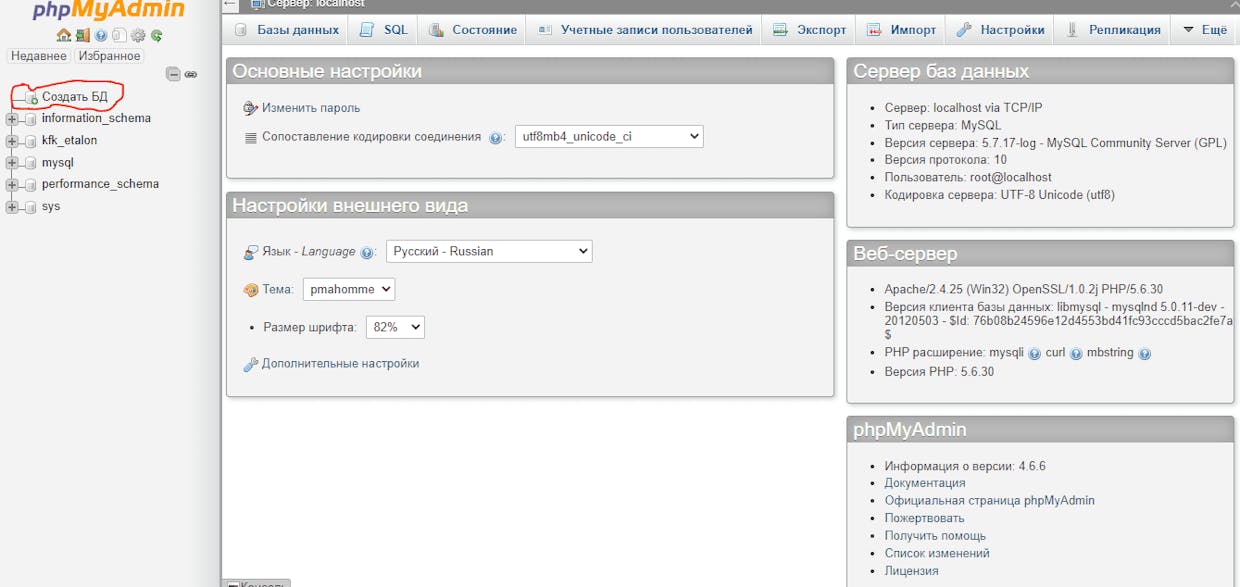Select the kfk_etalon database name

[x=70, y=141]
